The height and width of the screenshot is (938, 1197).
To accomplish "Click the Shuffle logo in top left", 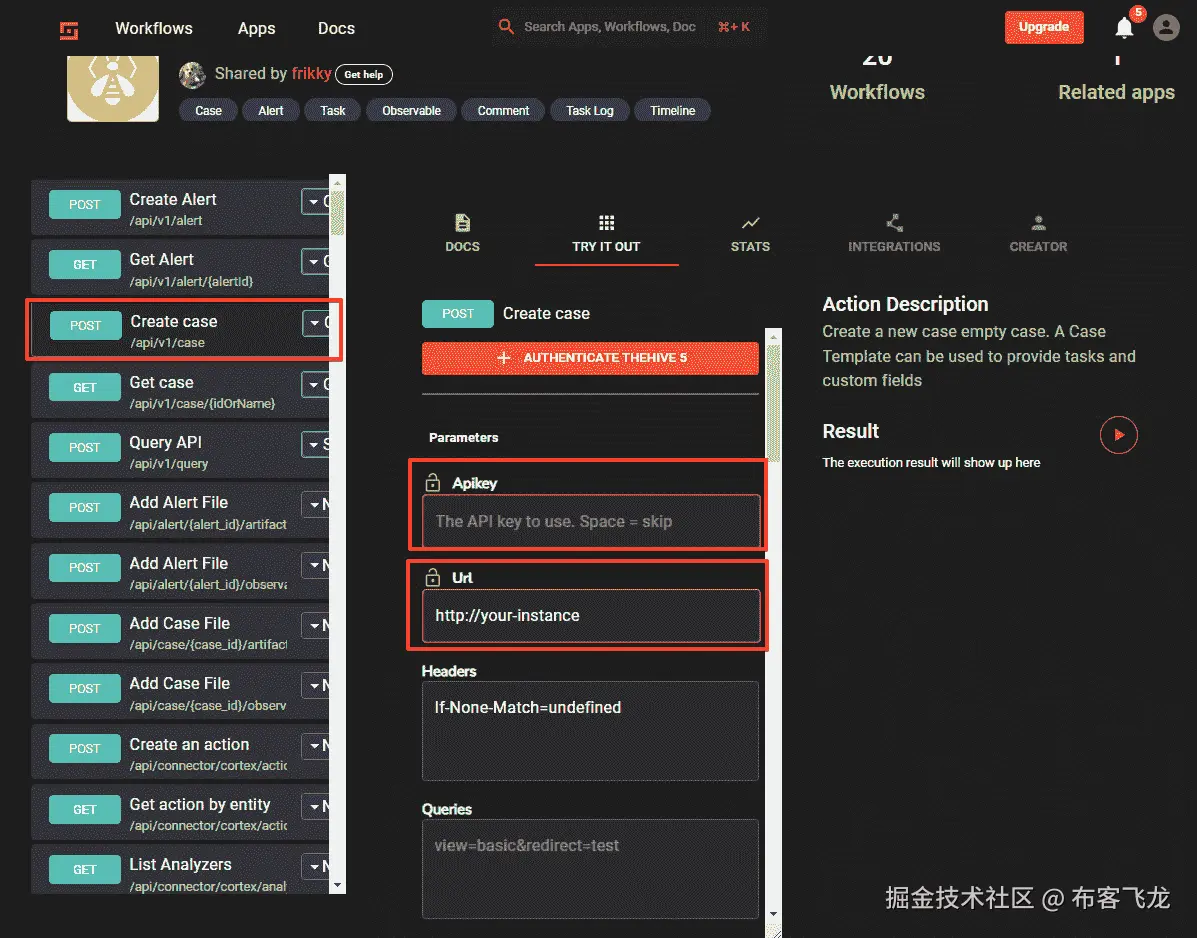I will coord(67,28).
